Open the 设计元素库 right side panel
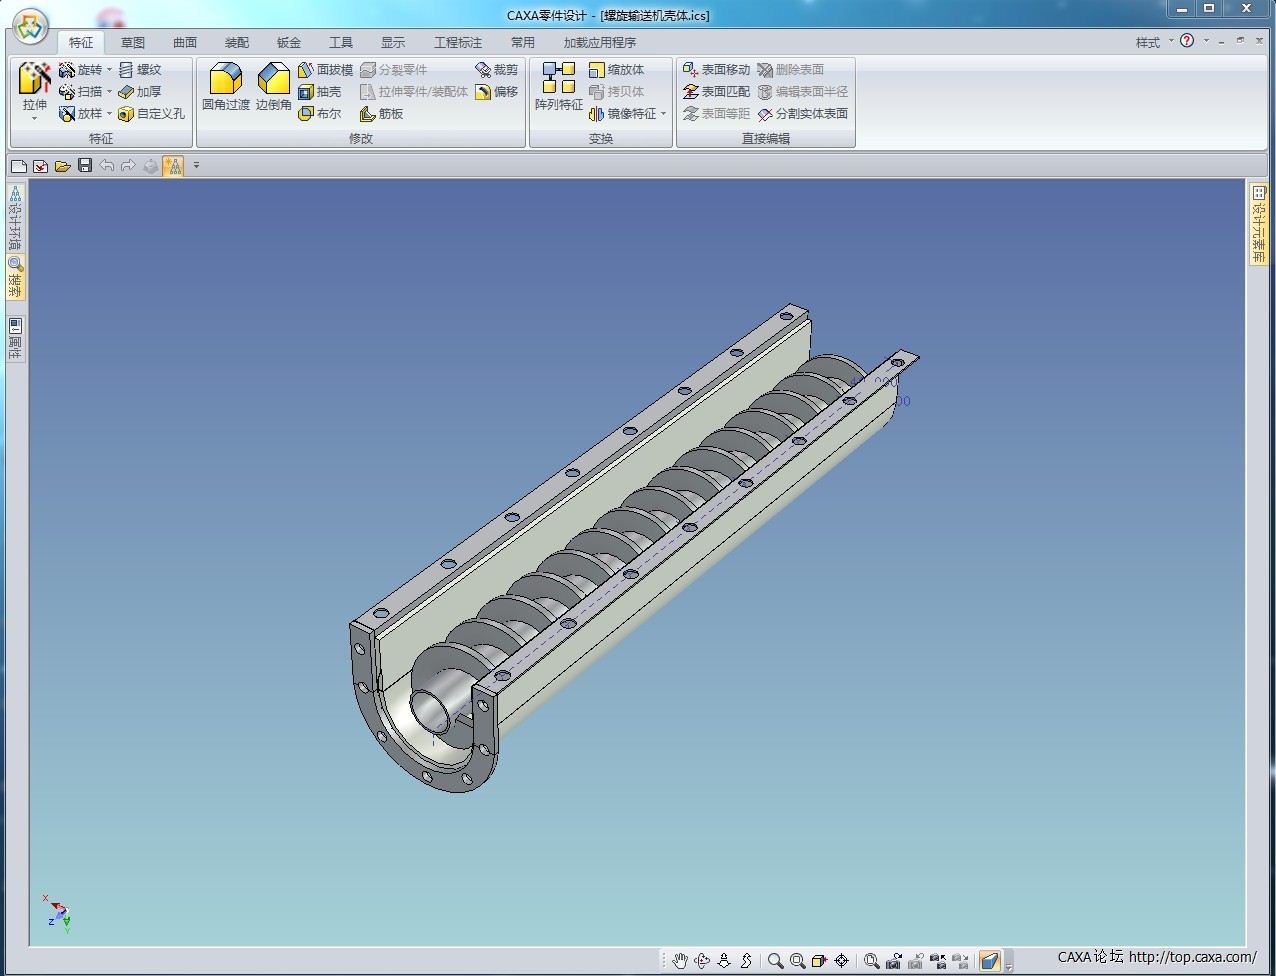 (1258, 223)
